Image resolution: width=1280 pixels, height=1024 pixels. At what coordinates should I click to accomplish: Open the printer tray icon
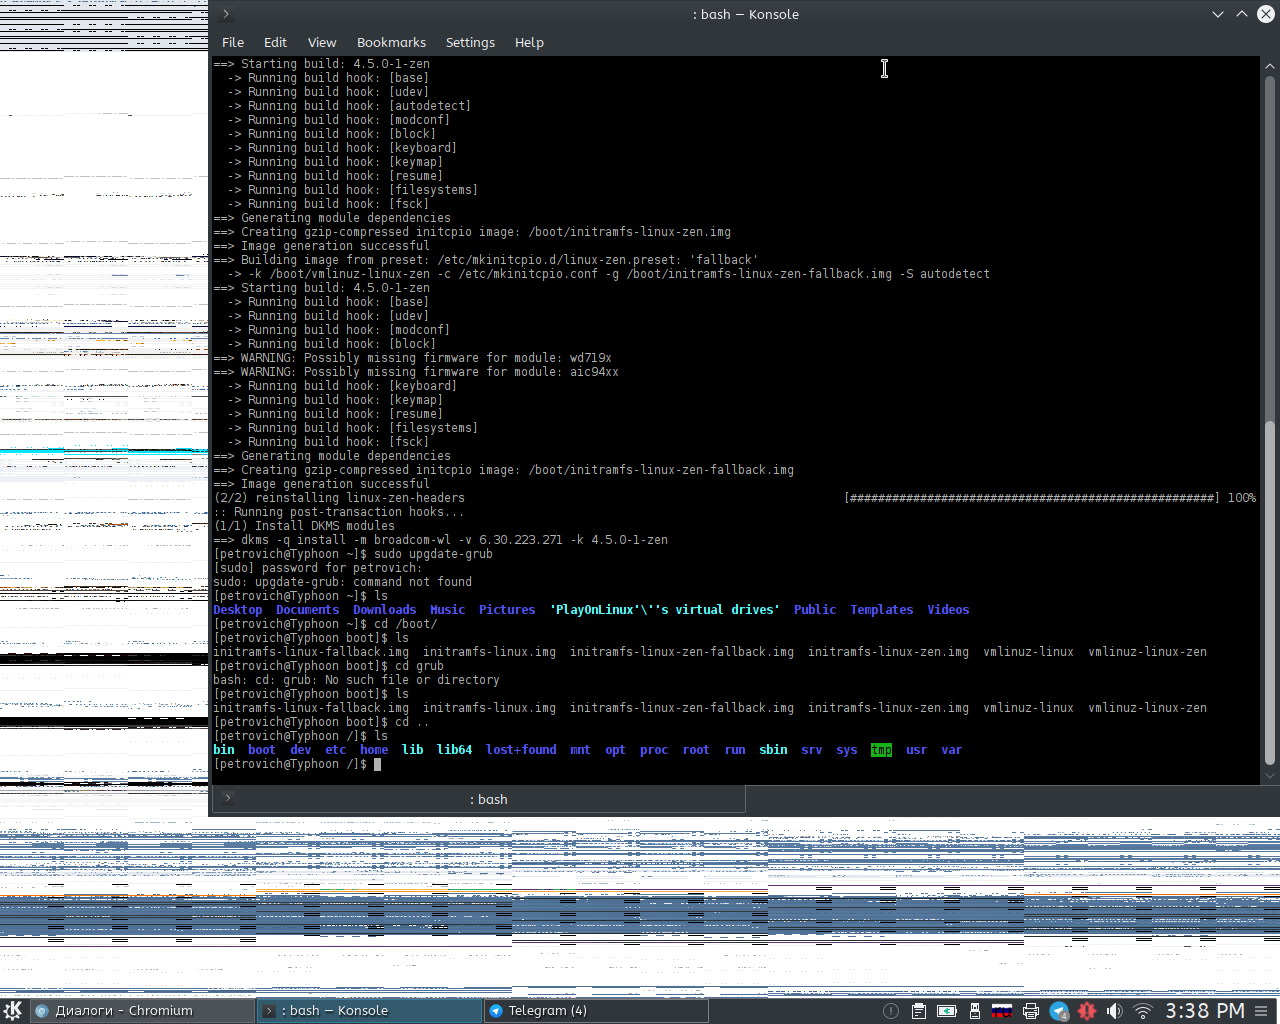(1030, 1011)
